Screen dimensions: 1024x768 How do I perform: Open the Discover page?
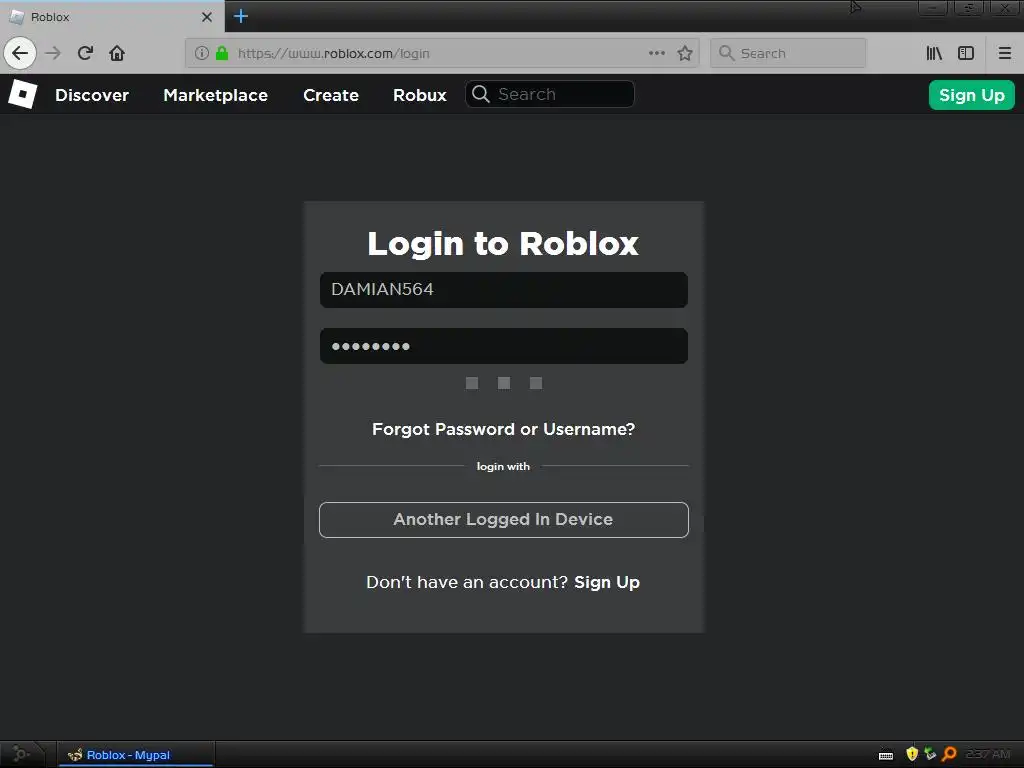click(x=92, y=95)
